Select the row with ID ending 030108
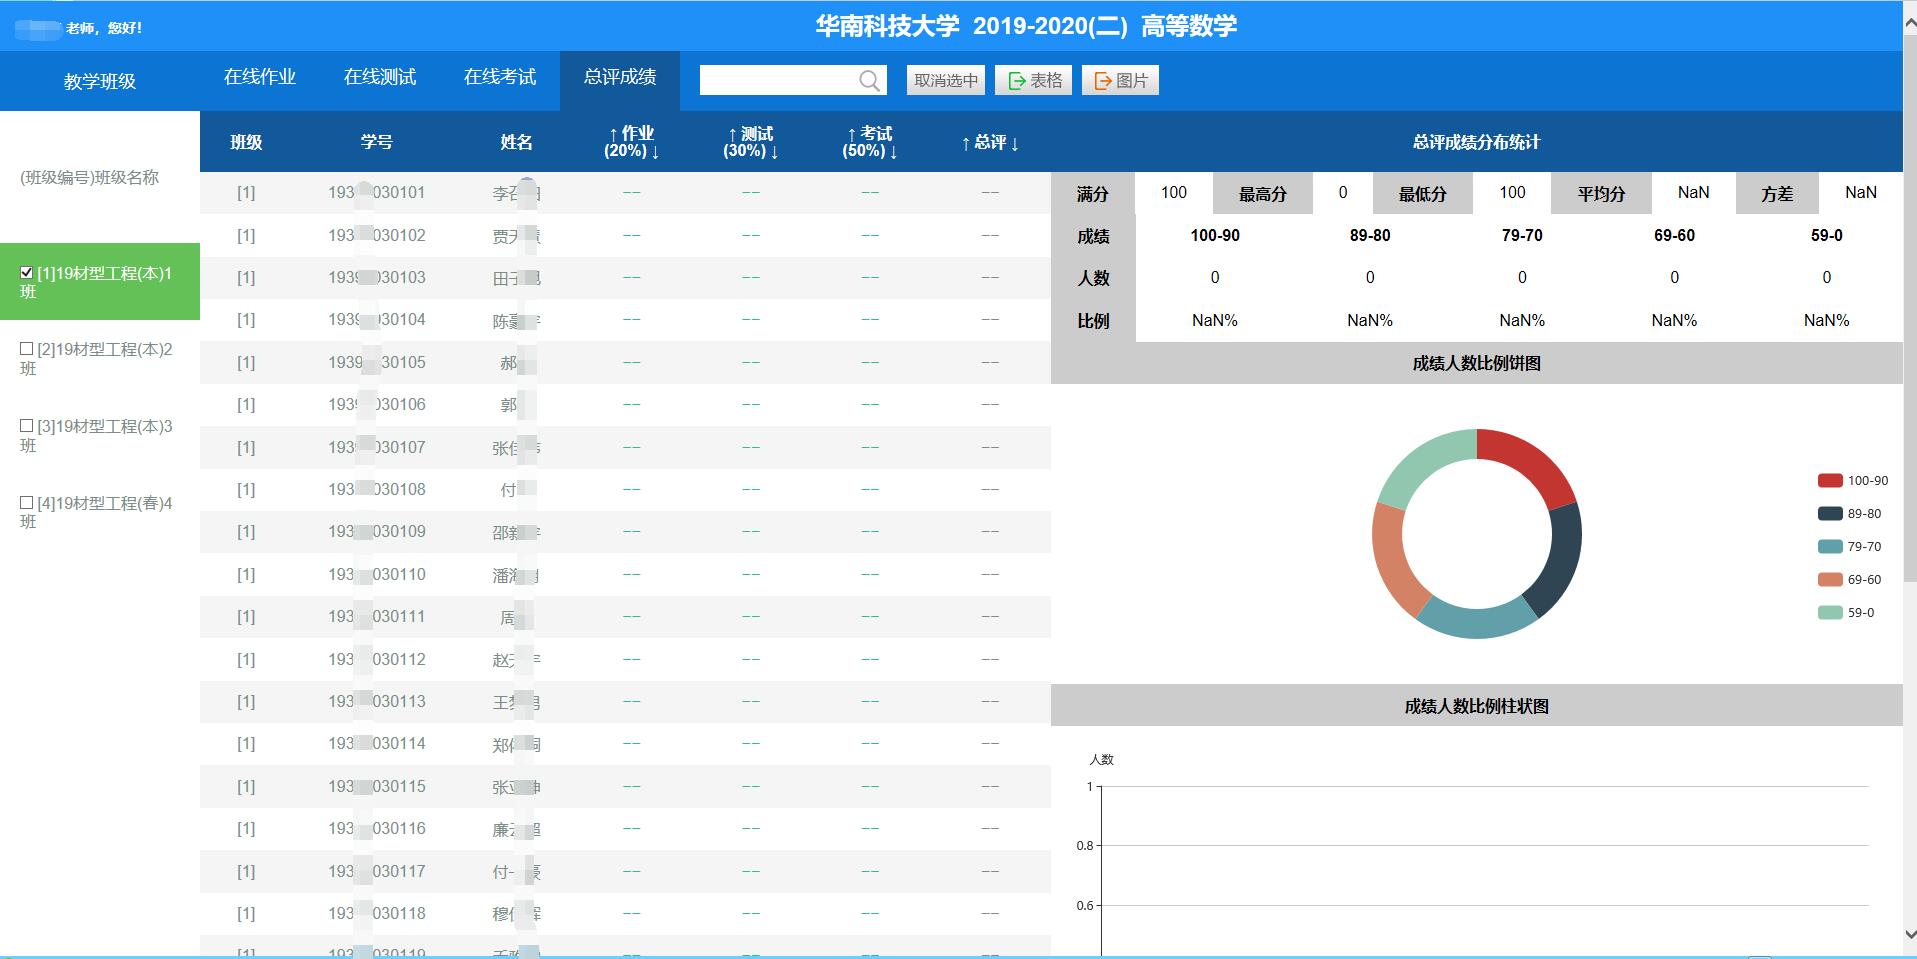1917x959 pixels. pyautogui.click(x=625, y=489)
